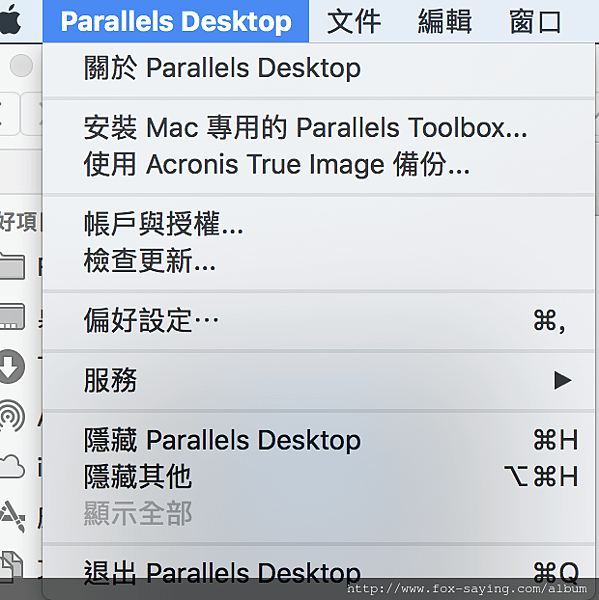This screenshot has height=600, width=599.
Task: Open the Applications icon in sidebar
Action: (x=12, y=515)
